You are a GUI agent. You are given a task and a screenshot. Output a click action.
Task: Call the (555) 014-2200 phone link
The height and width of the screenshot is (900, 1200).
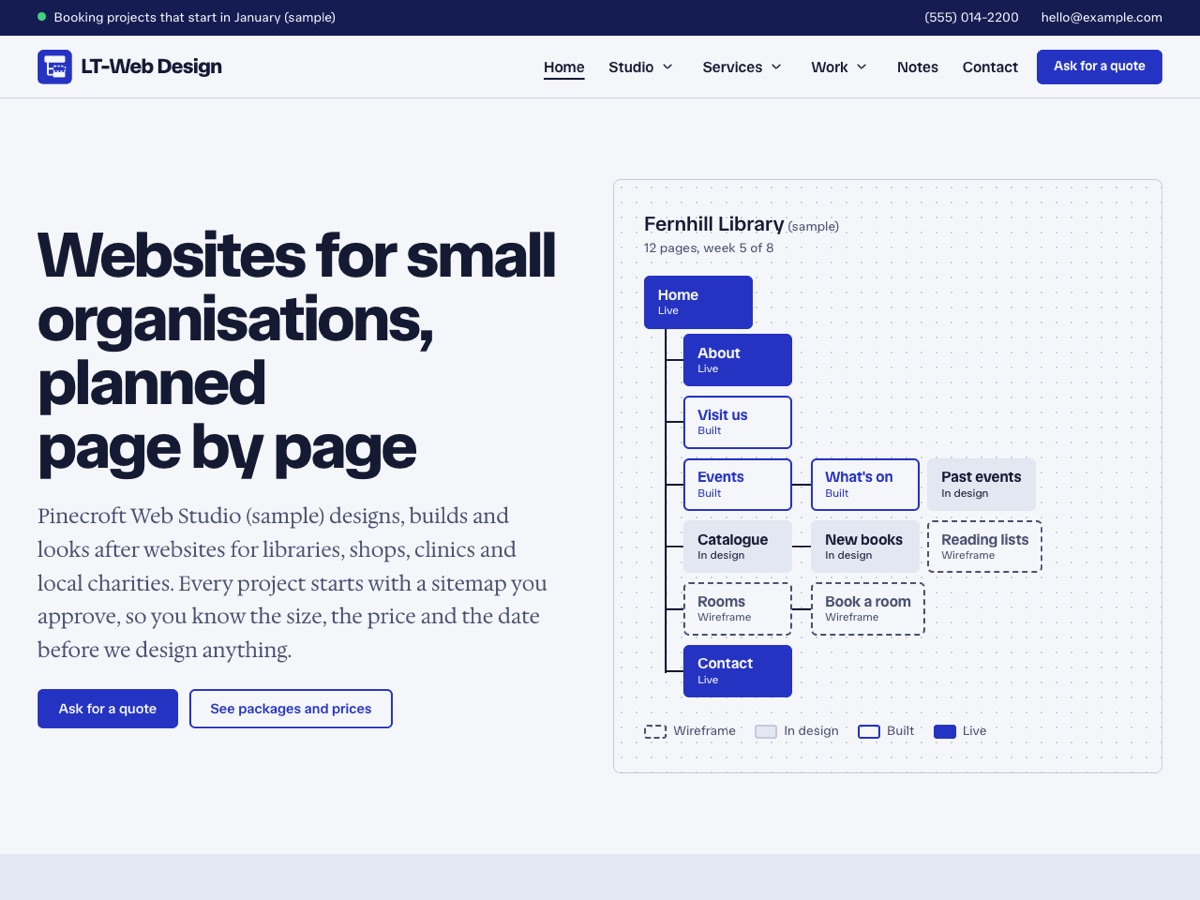(x=972, y=17)
